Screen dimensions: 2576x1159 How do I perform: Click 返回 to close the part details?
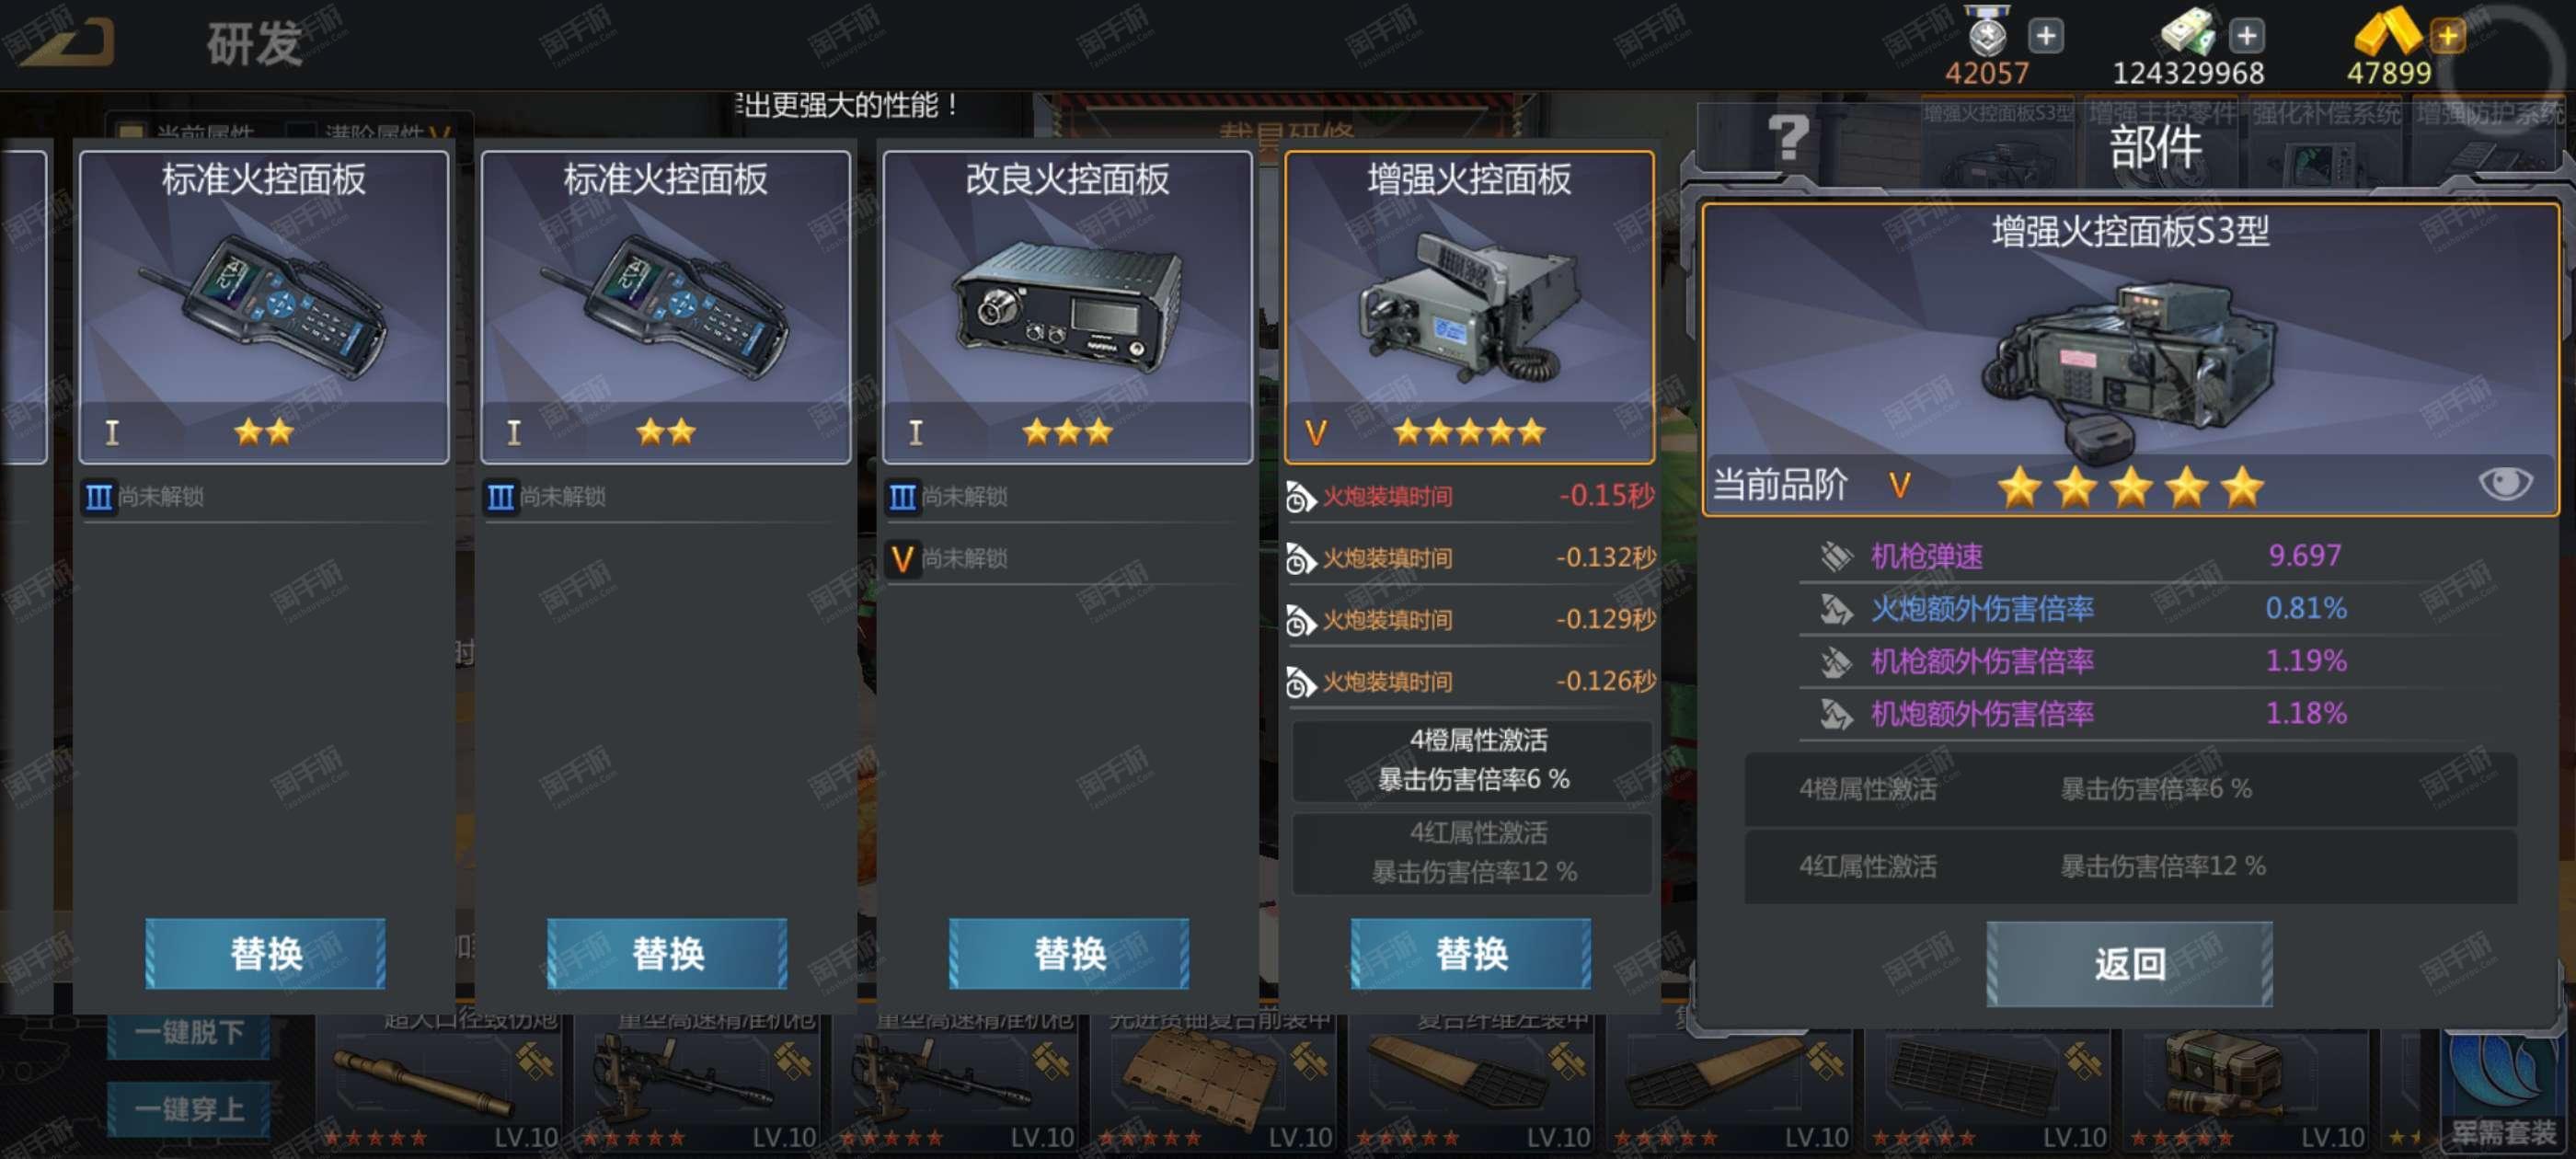2128,963
